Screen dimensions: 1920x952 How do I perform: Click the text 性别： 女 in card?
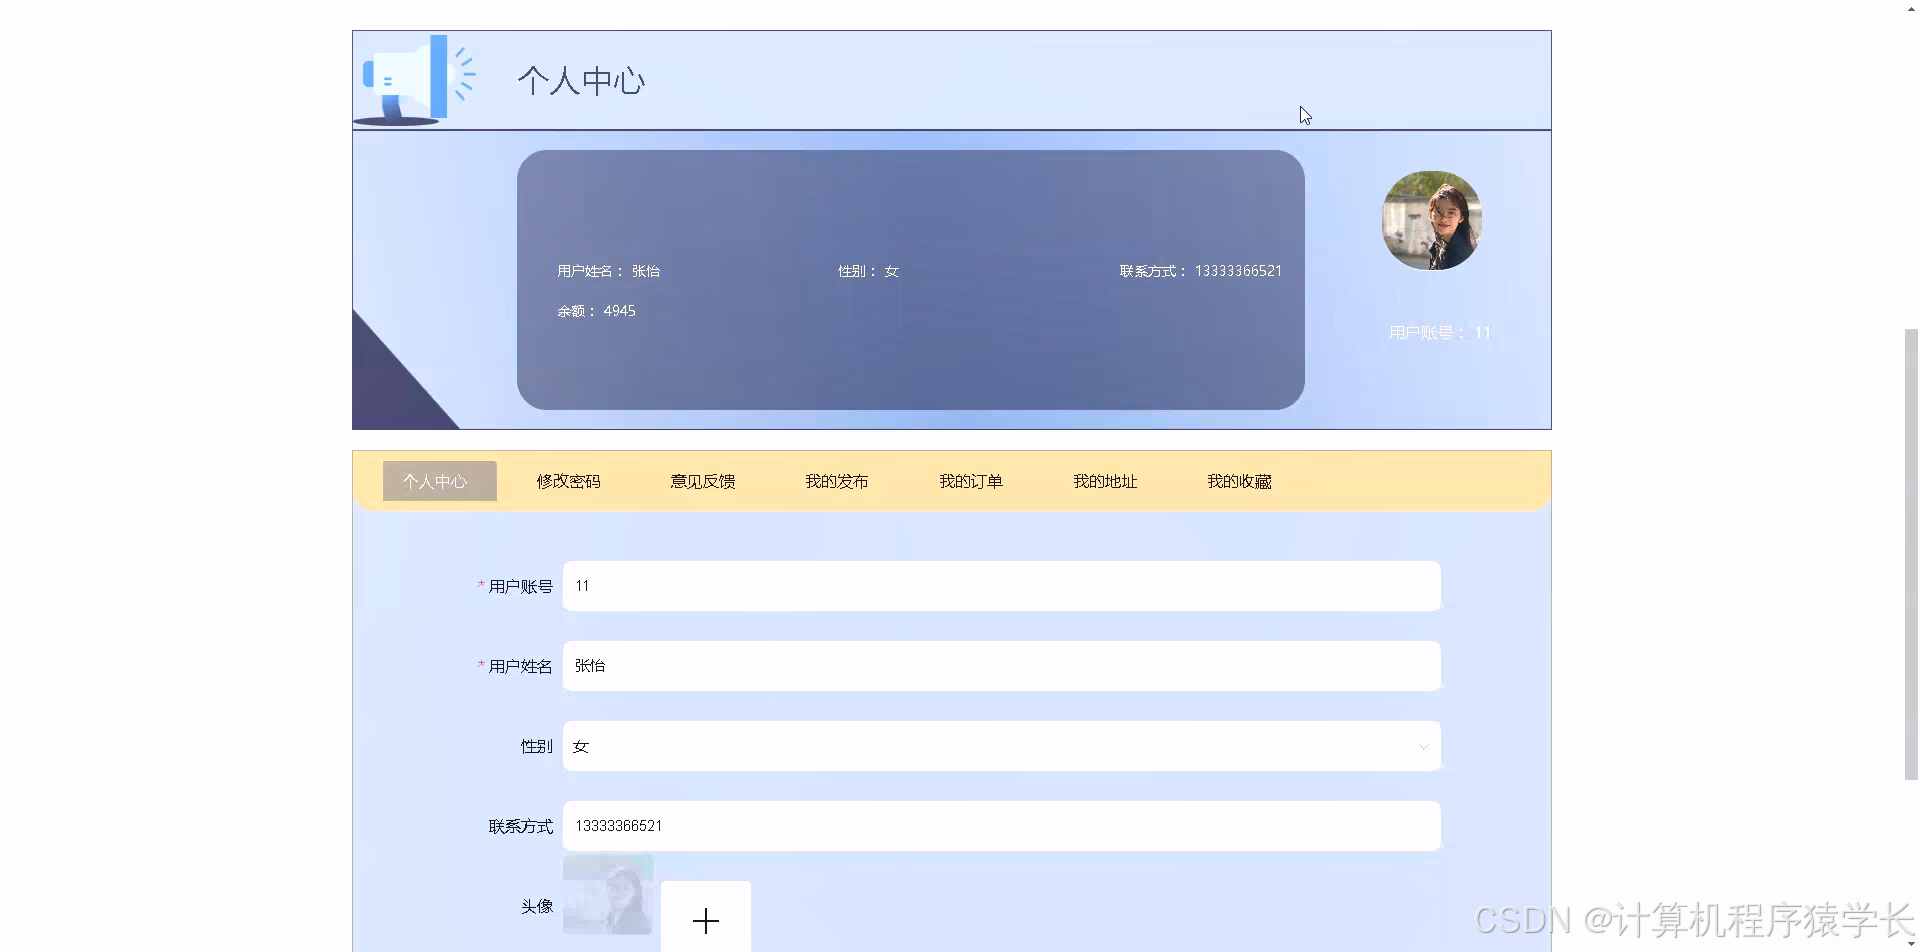[868, 271]
